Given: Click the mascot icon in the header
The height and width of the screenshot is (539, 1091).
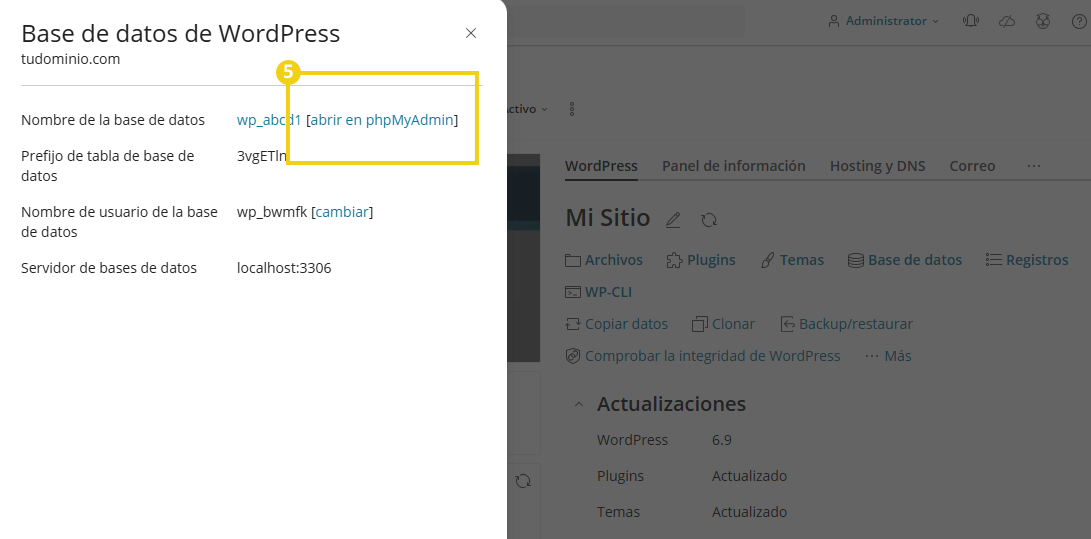Looking at the screenshot, I should click(1042, 21).
